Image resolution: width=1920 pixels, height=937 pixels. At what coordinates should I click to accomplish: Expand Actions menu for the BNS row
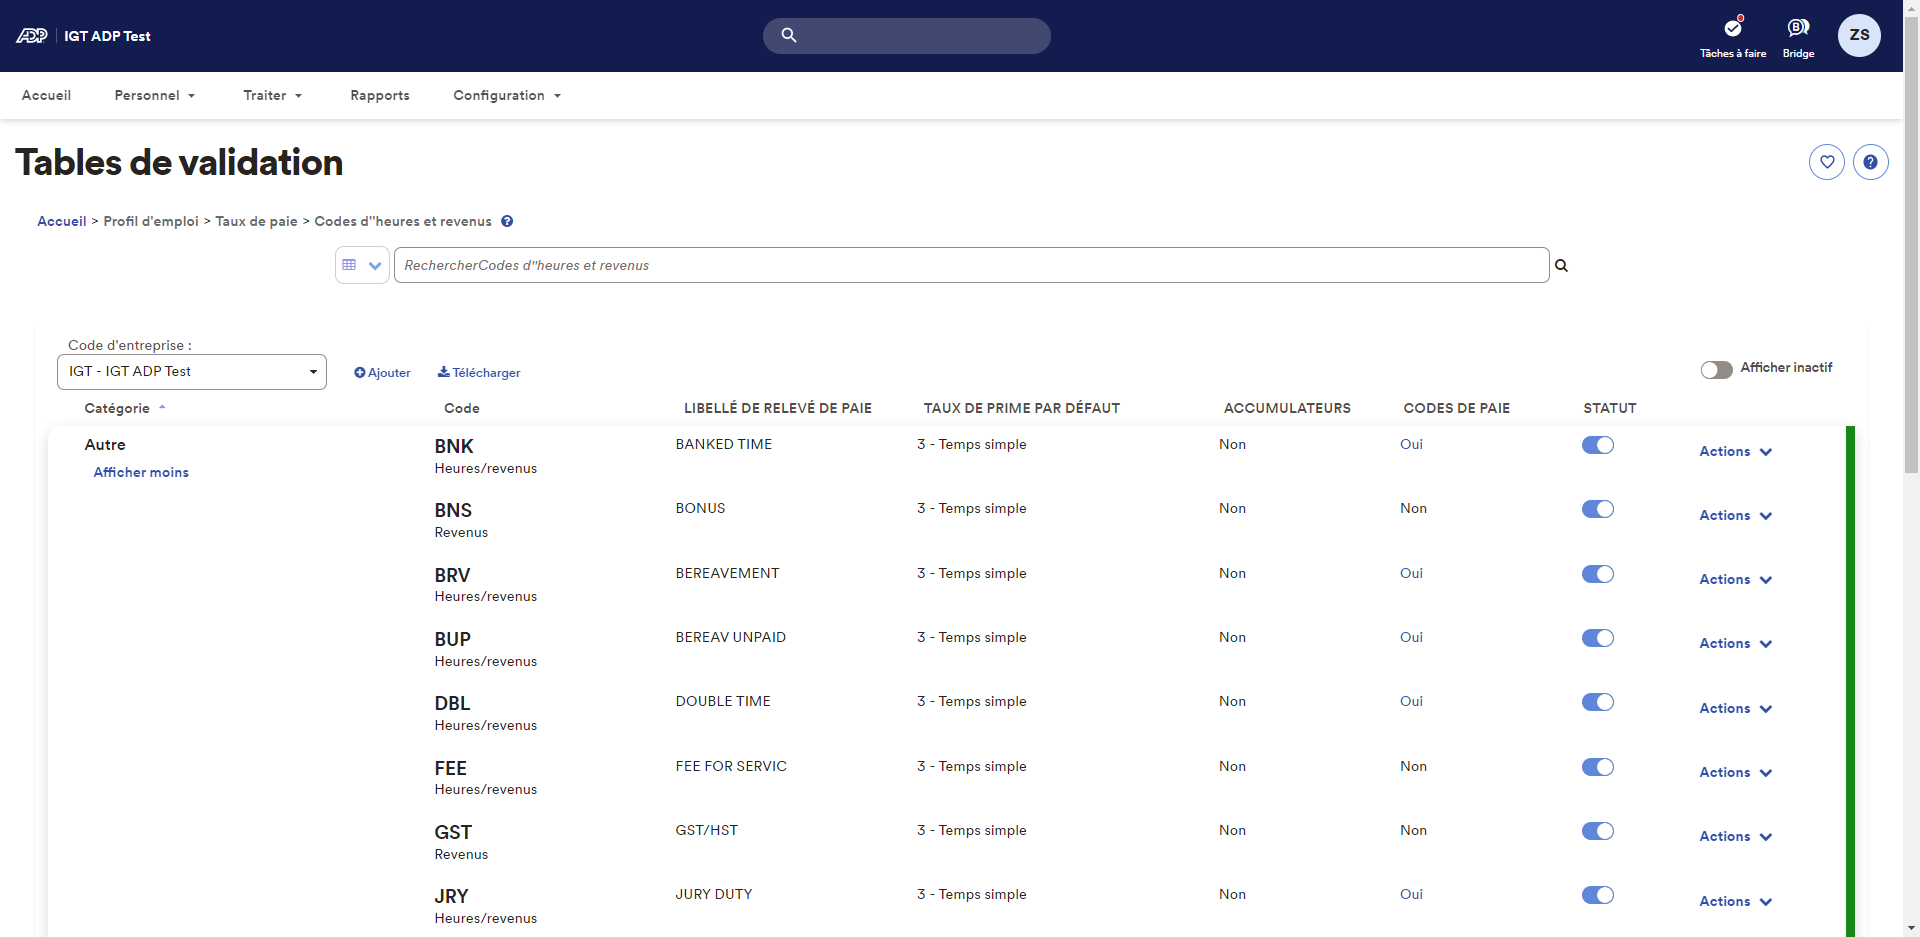tap(1735, 516)
